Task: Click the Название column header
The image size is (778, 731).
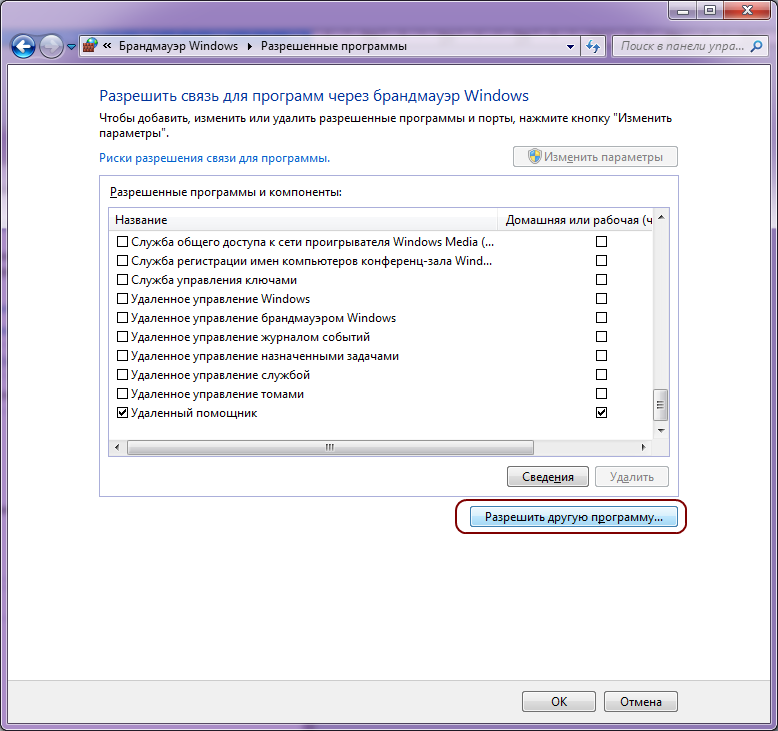Action: (x=303, y=220)
